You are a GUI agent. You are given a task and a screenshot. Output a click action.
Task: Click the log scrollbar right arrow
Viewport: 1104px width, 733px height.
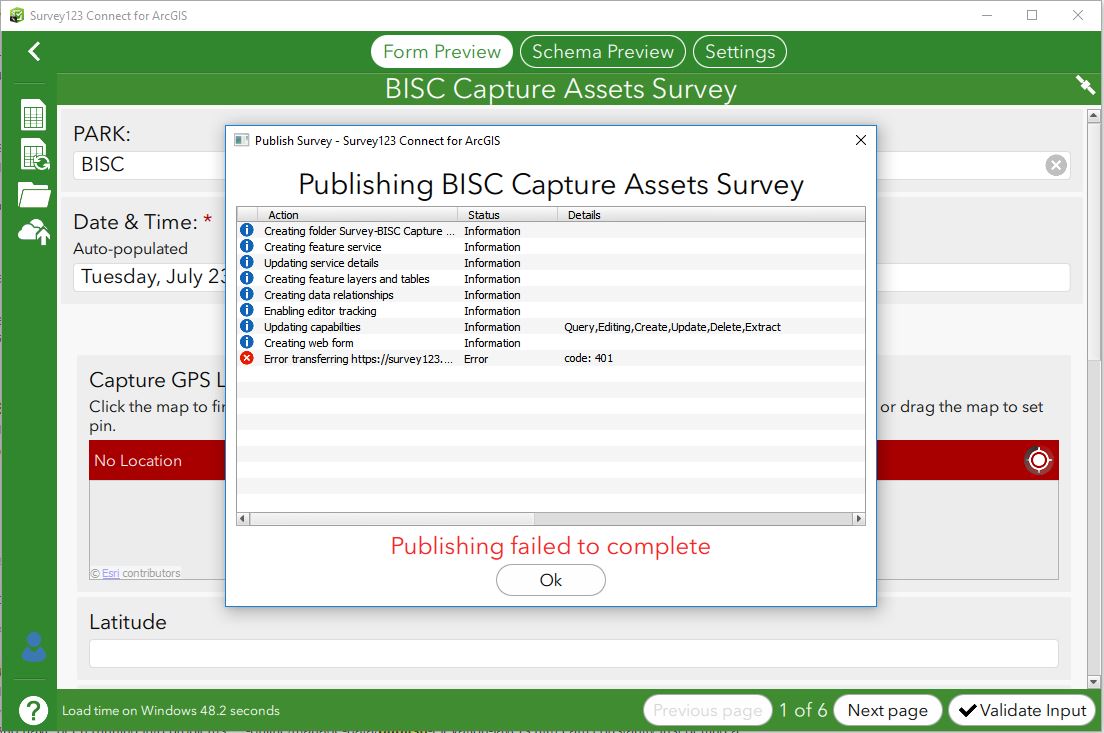858,519
